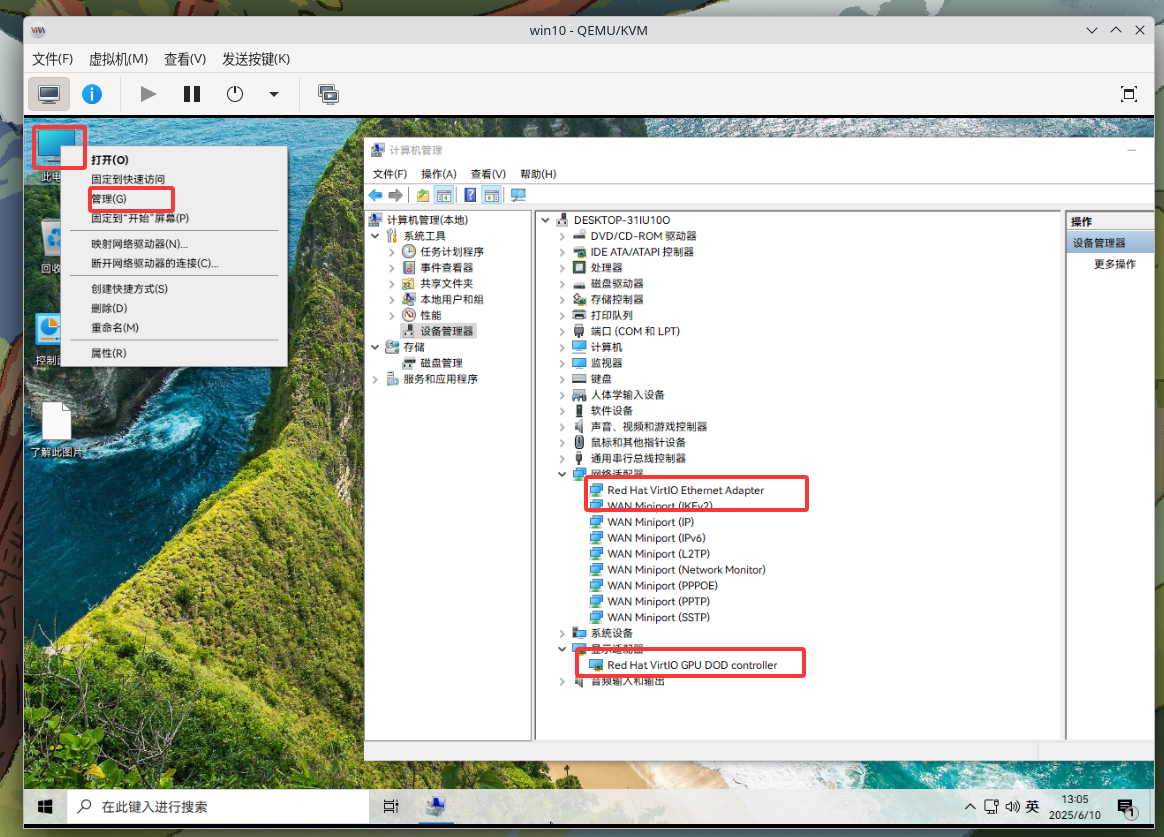Select the 了解此图片 desktop icon

(56, 430)
